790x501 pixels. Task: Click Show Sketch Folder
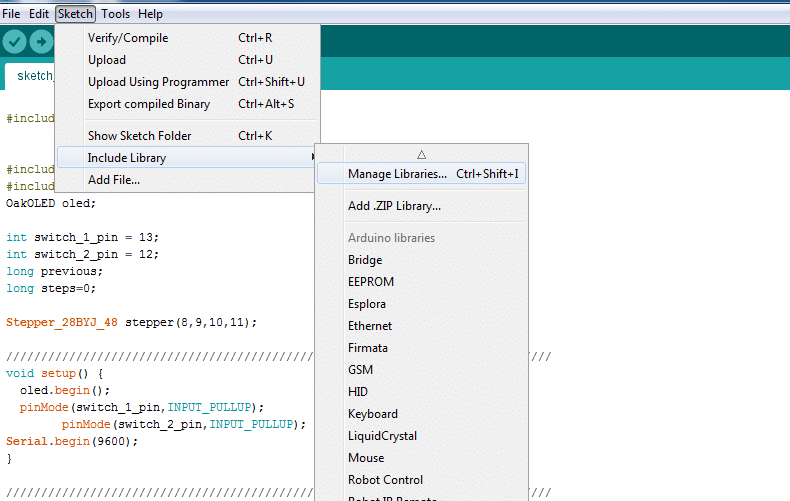point(139,136)
